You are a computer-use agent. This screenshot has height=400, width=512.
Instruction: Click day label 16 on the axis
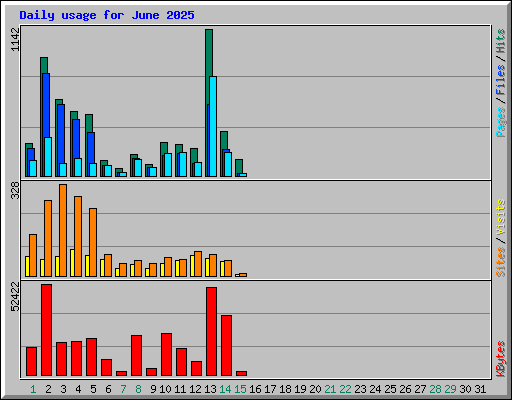coord(255,389)
